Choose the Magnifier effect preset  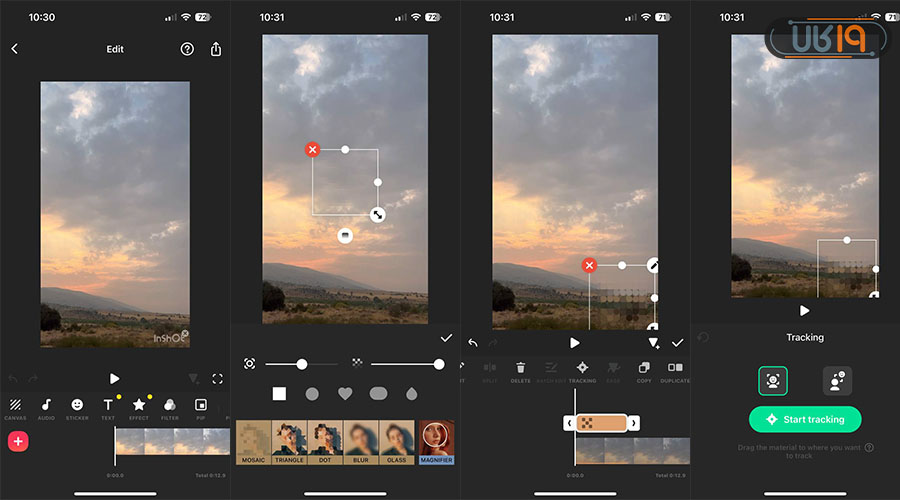coord(436,442)
